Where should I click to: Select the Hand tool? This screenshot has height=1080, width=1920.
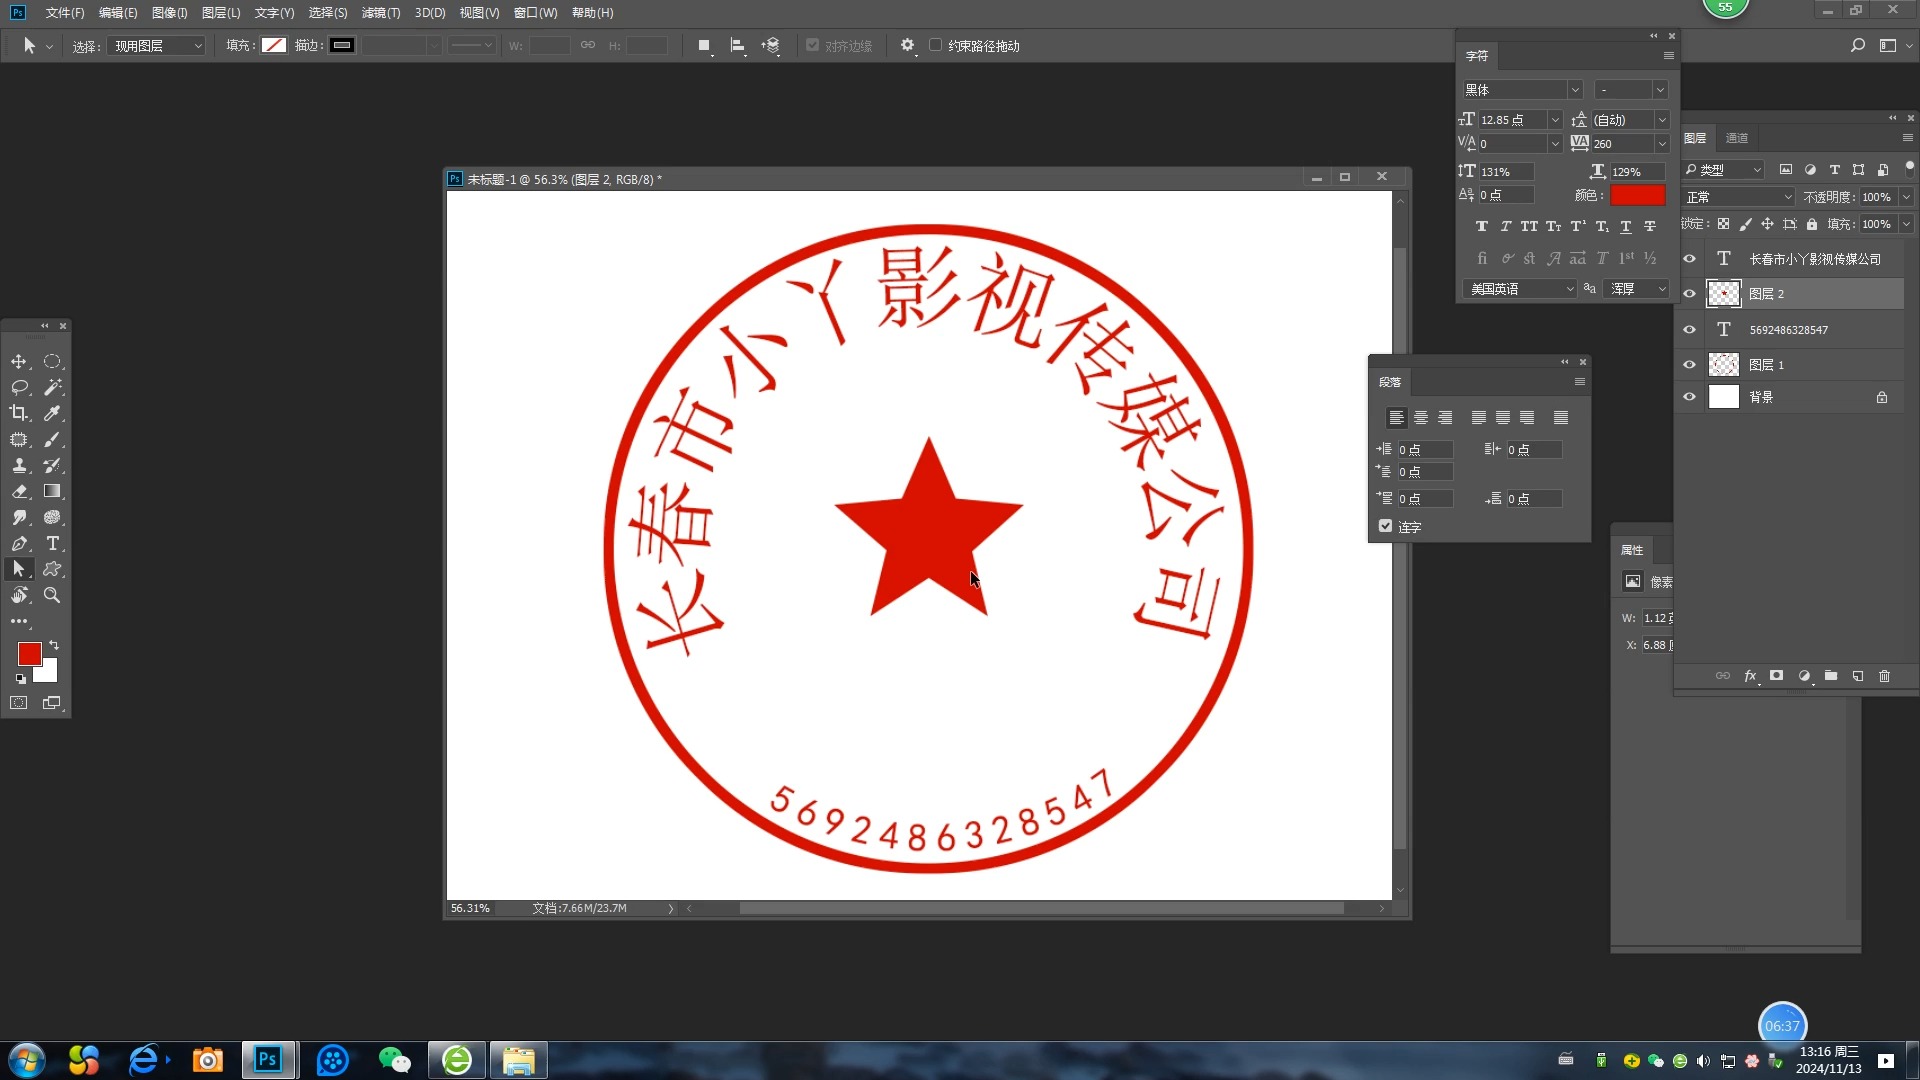pos(19,595)
